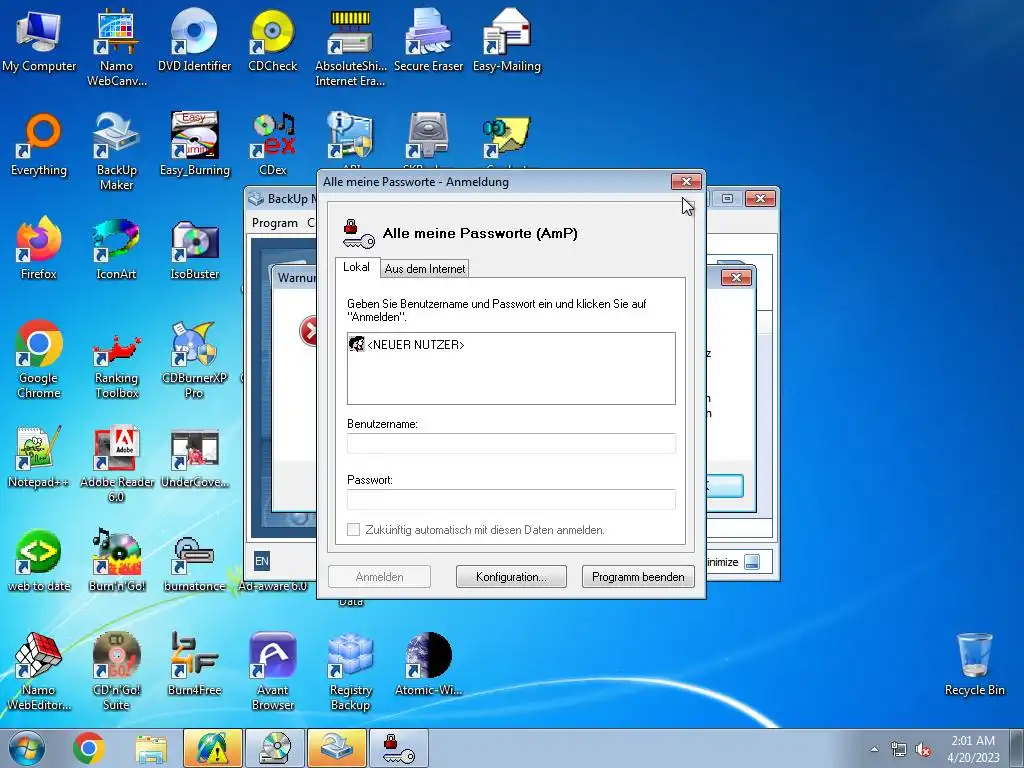1024x768 pixels.
Task: Open Atomic-Wi... desktop shortcut
Action: pyautogui.click(x=428, y=664)
